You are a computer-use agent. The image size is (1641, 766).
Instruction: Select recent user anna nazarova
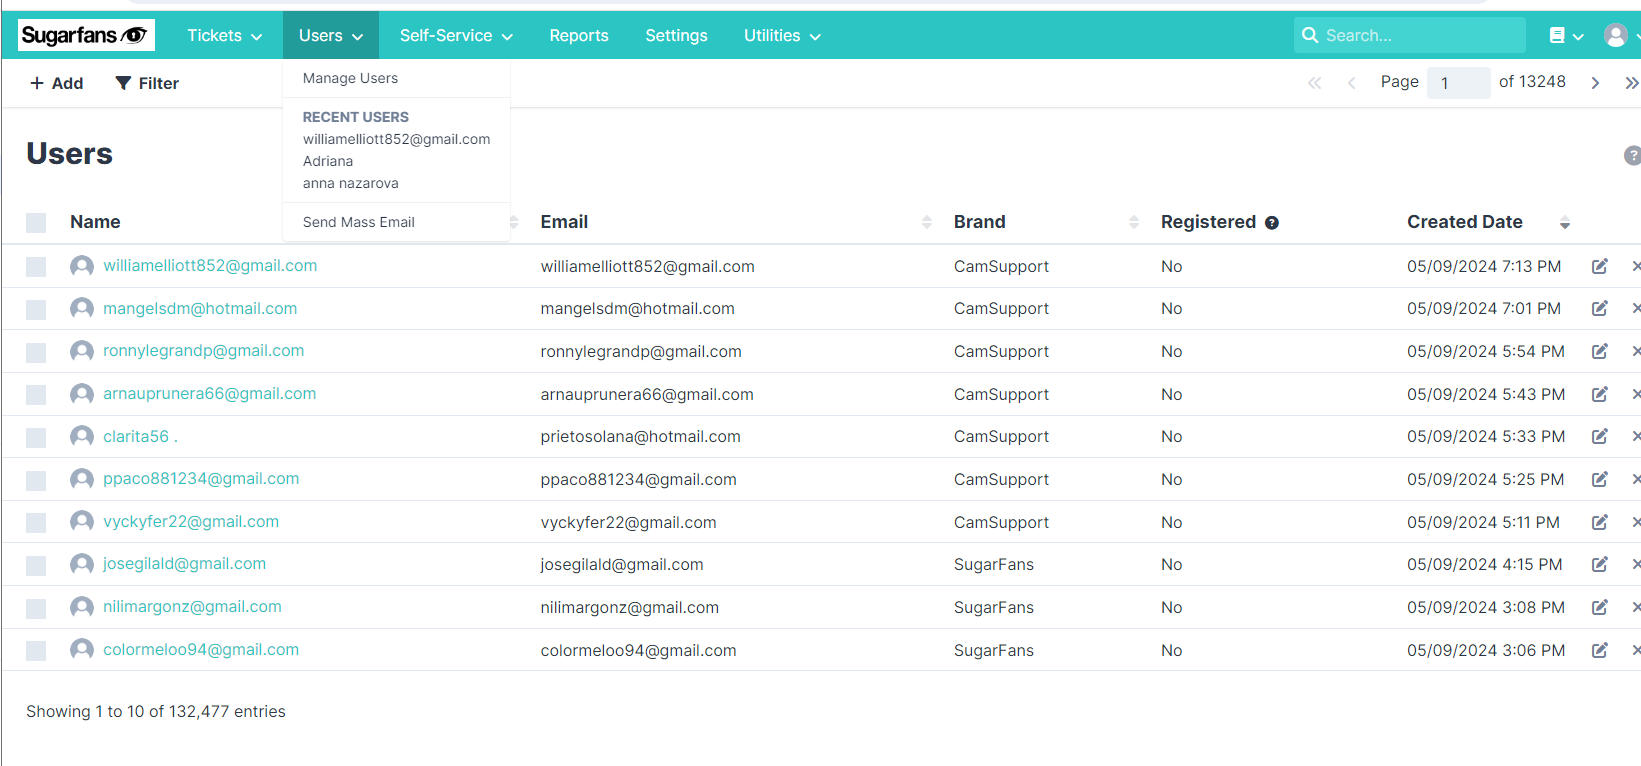[x=351, y=183]
